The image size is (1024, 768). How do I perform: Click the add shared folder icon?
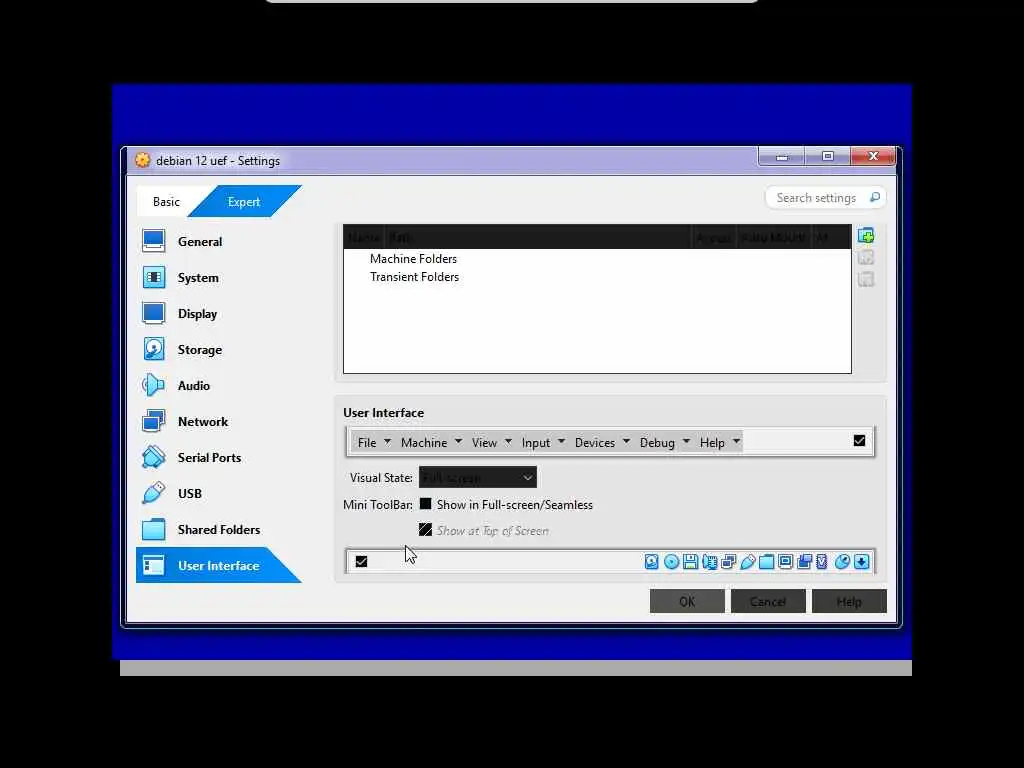(x=866, y=236)
